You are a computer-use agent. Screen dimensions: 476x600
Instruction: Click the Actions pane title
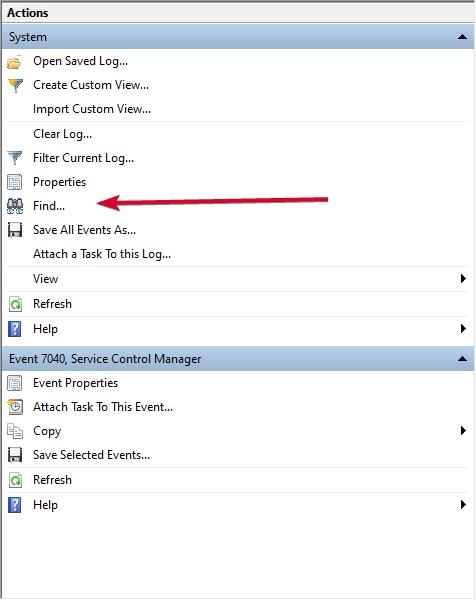click(x=28, y=13)
